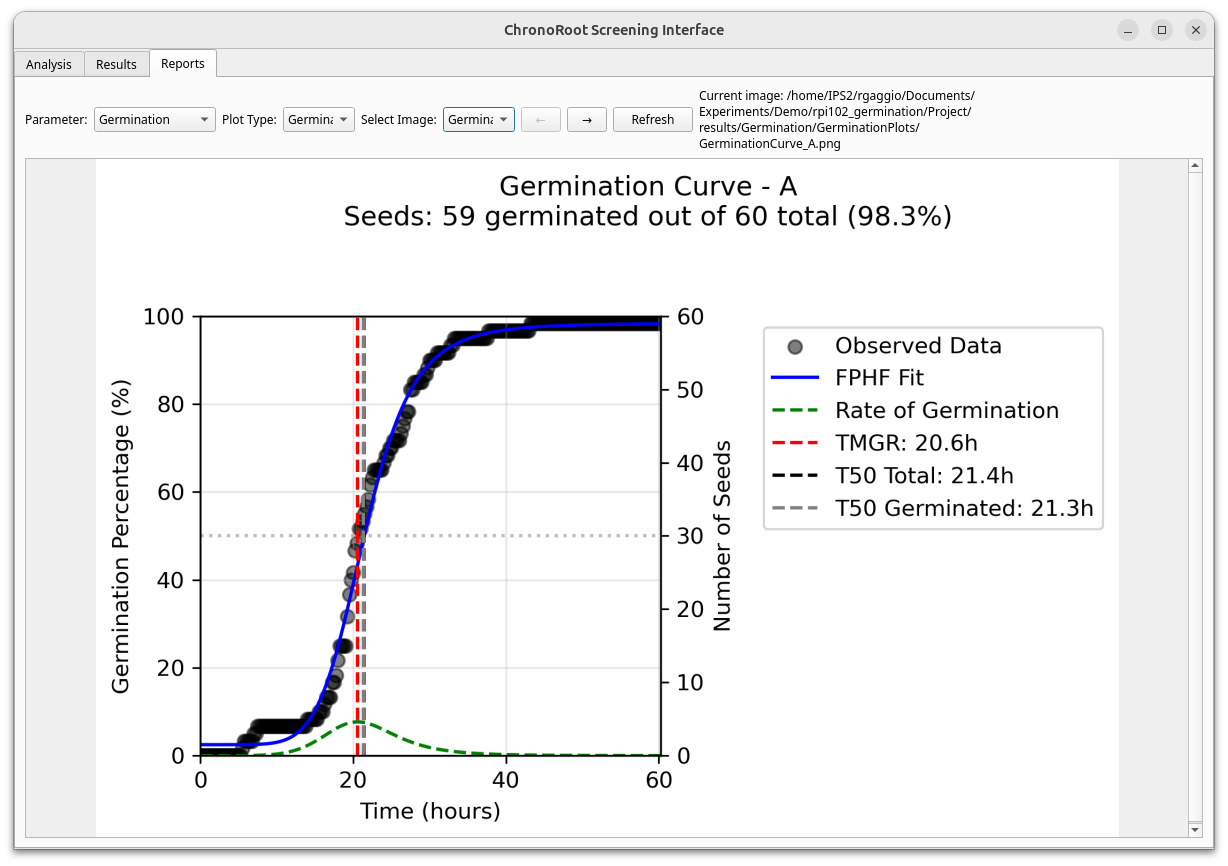The image size is (1228, 866).
Task: Click the ChronoRoot Screening Interface title bar
Action: coord(614,30)
